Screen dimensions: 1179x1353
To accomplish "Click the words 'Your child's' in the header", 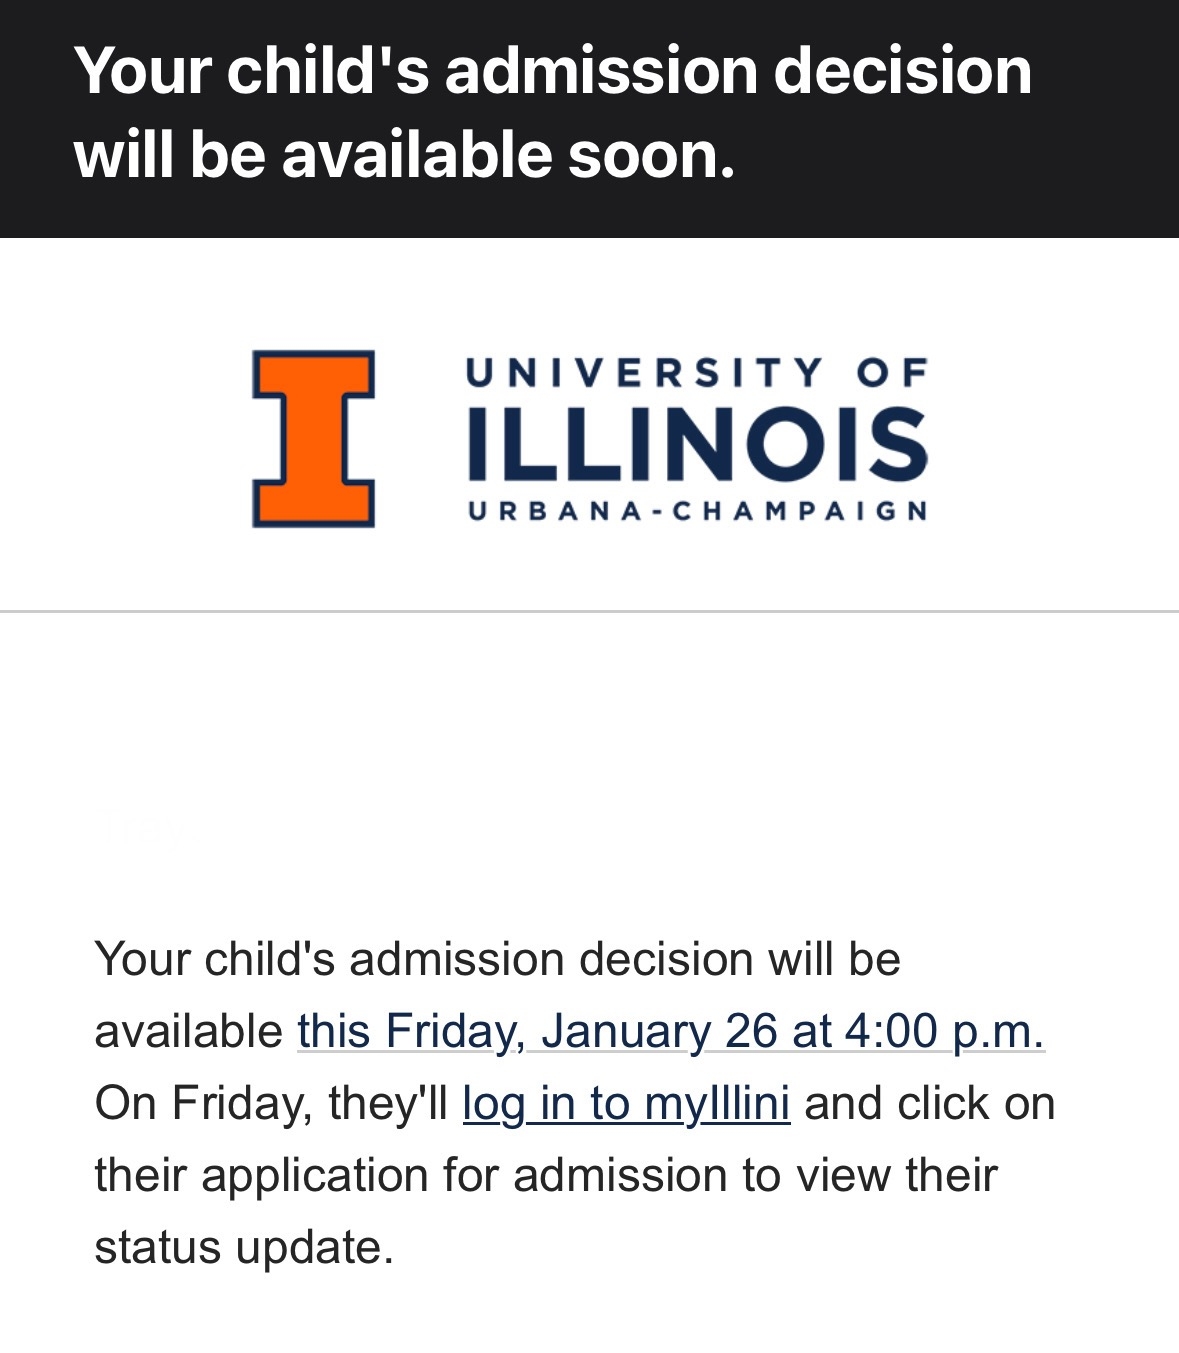I will click(x=251, y=71).
